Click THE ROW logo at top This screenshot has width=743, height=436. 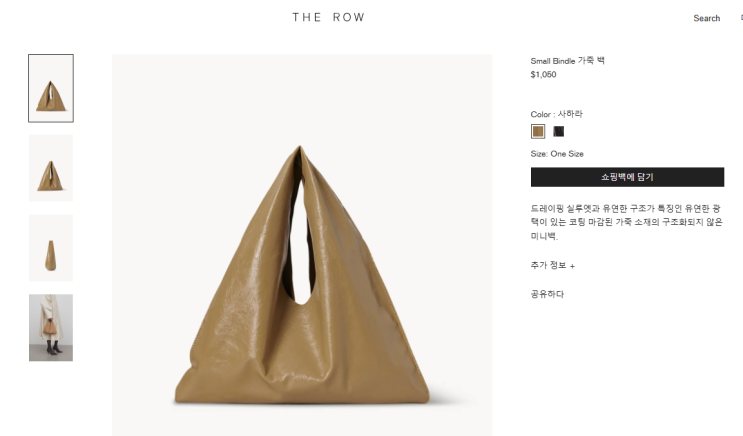(x=328, y=18)
